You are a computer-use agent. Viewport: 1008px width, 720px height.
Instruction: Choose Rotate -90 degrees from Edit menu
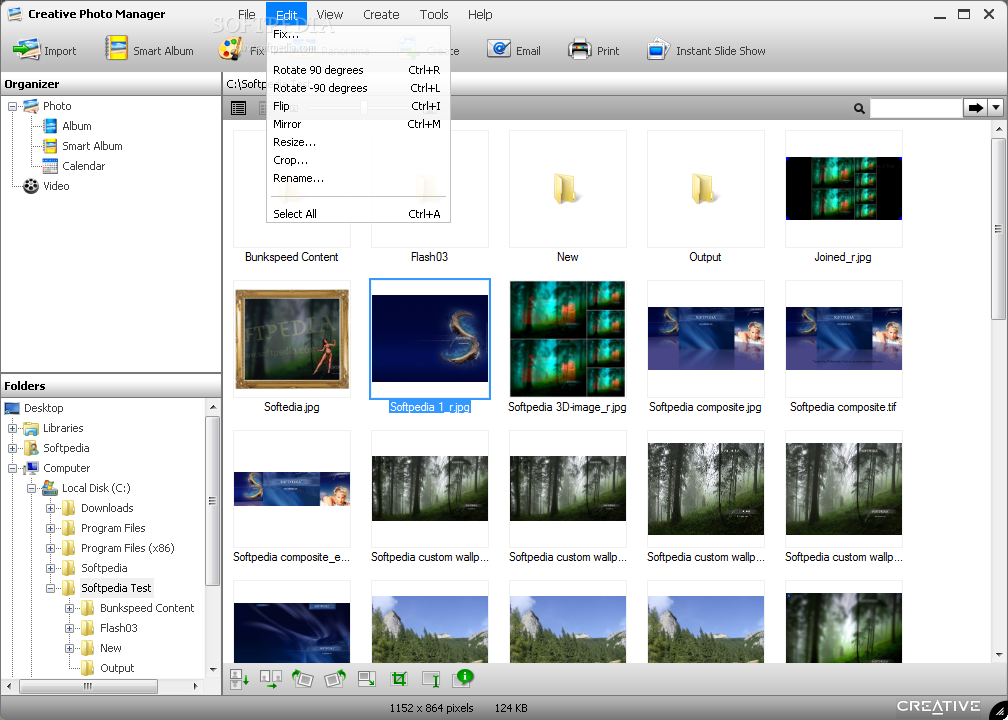[358, 88]
